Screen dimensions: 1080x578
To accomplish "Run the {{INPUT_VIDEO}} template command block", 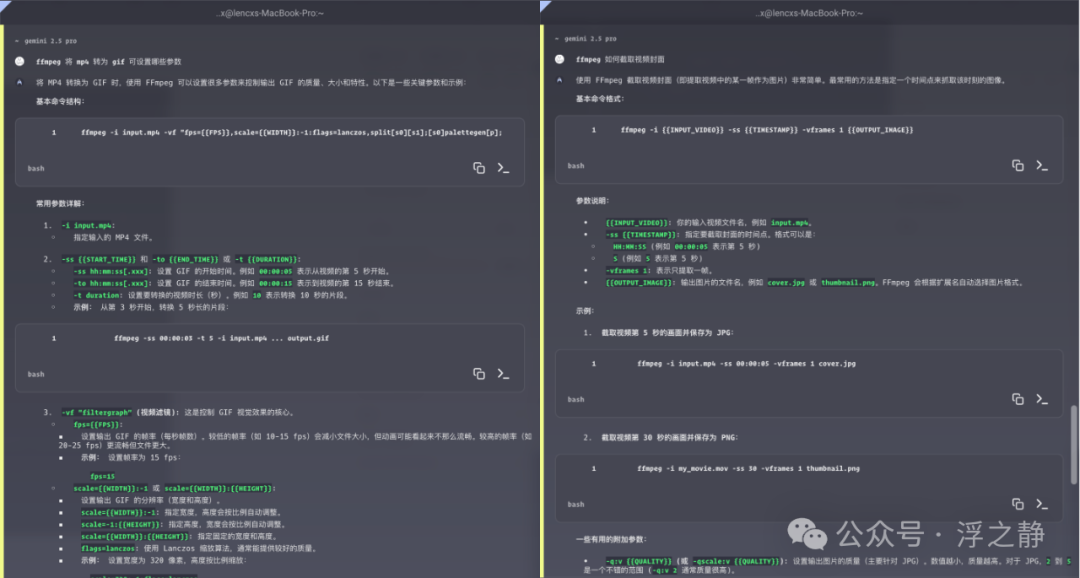I will point(1042,165).
